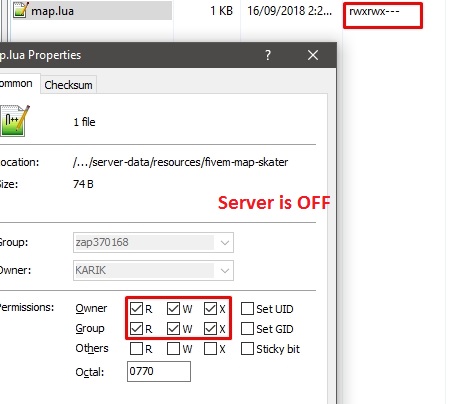
Task: Enable Others R permission checkbox
Action: pos(136,349)
